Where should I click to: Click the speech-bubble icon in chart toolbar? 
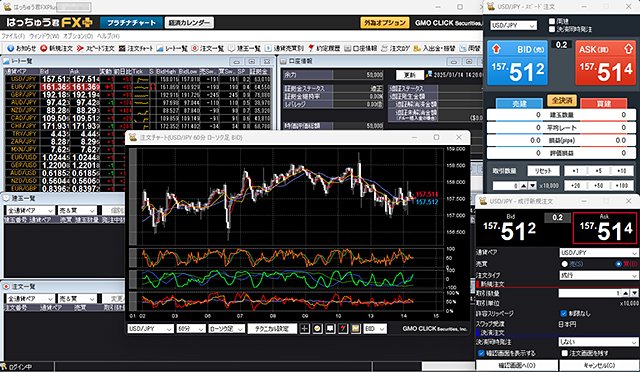click(x=330, y=329)
